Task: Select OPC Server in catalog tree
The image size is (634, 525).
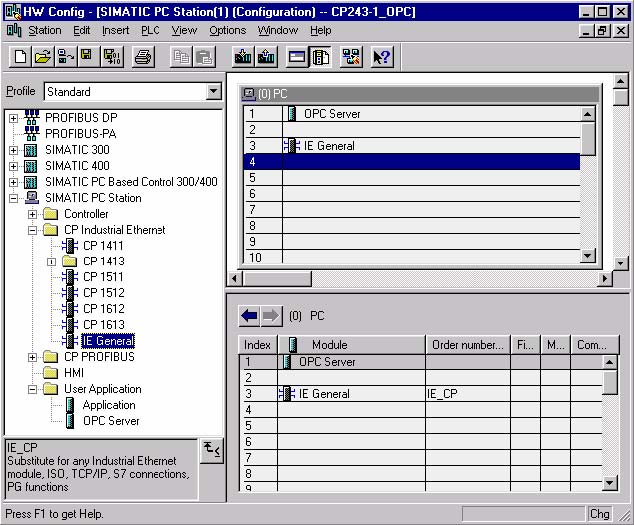Action: click(111, 421)
